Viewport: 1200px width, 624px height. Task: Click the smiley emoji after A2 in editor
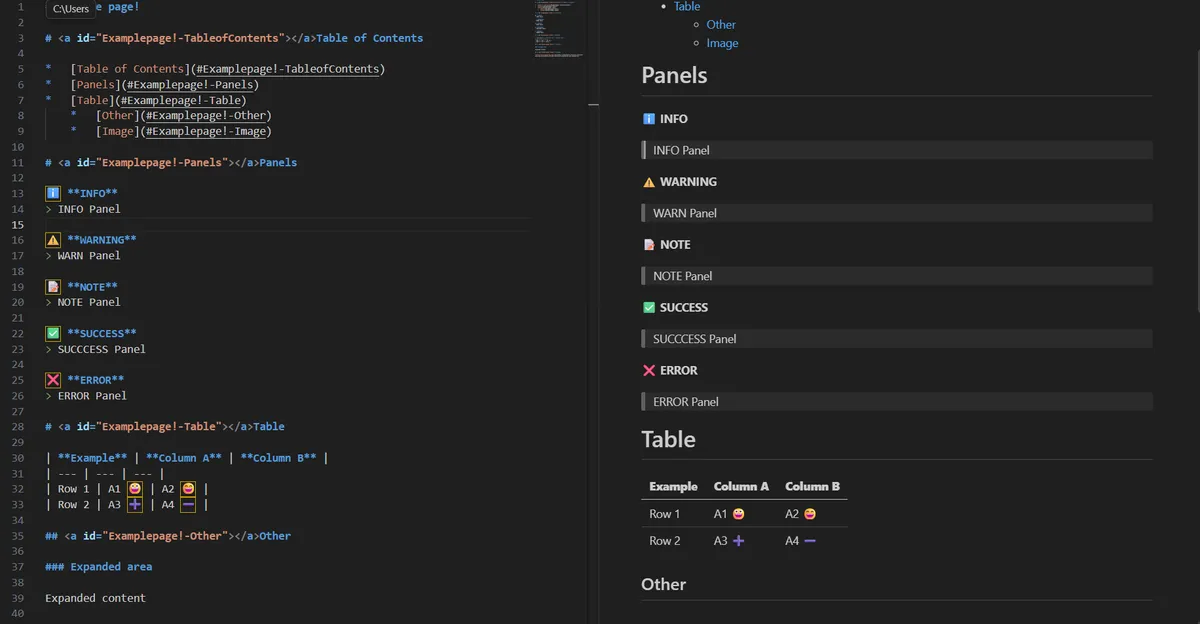point(188,489)
